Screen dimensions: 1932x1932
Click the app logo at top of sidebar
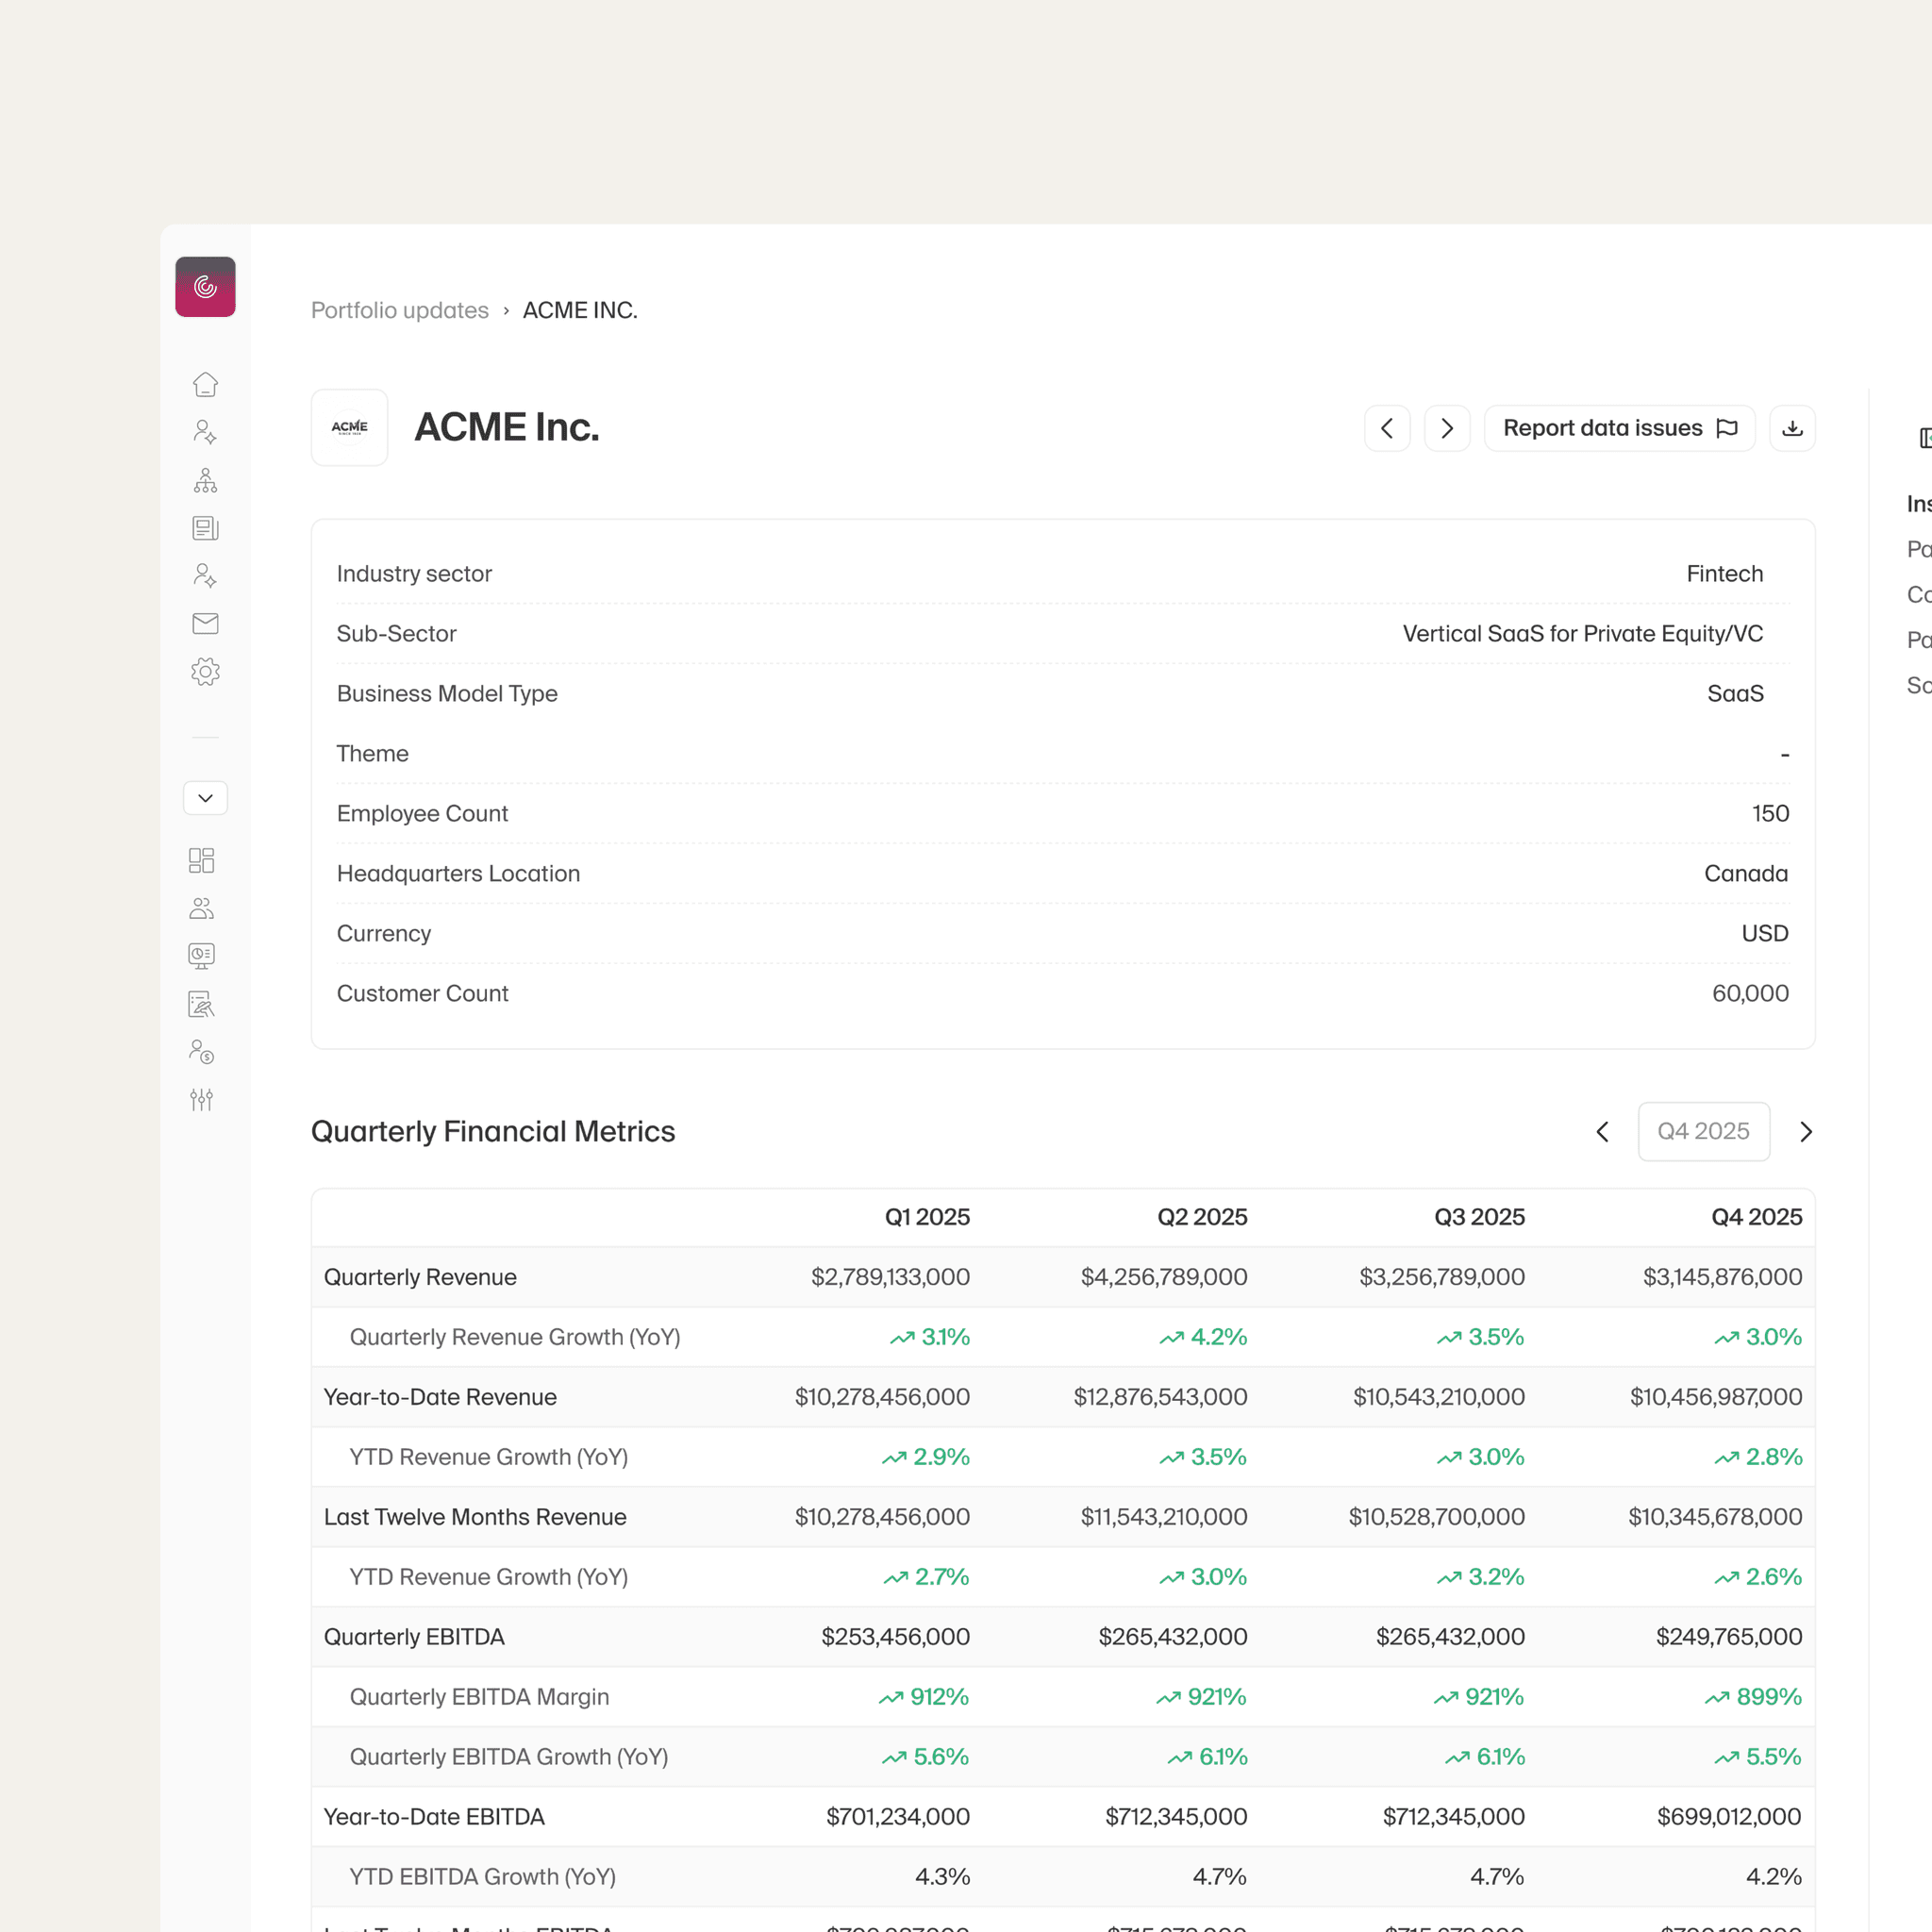[205, 287]
